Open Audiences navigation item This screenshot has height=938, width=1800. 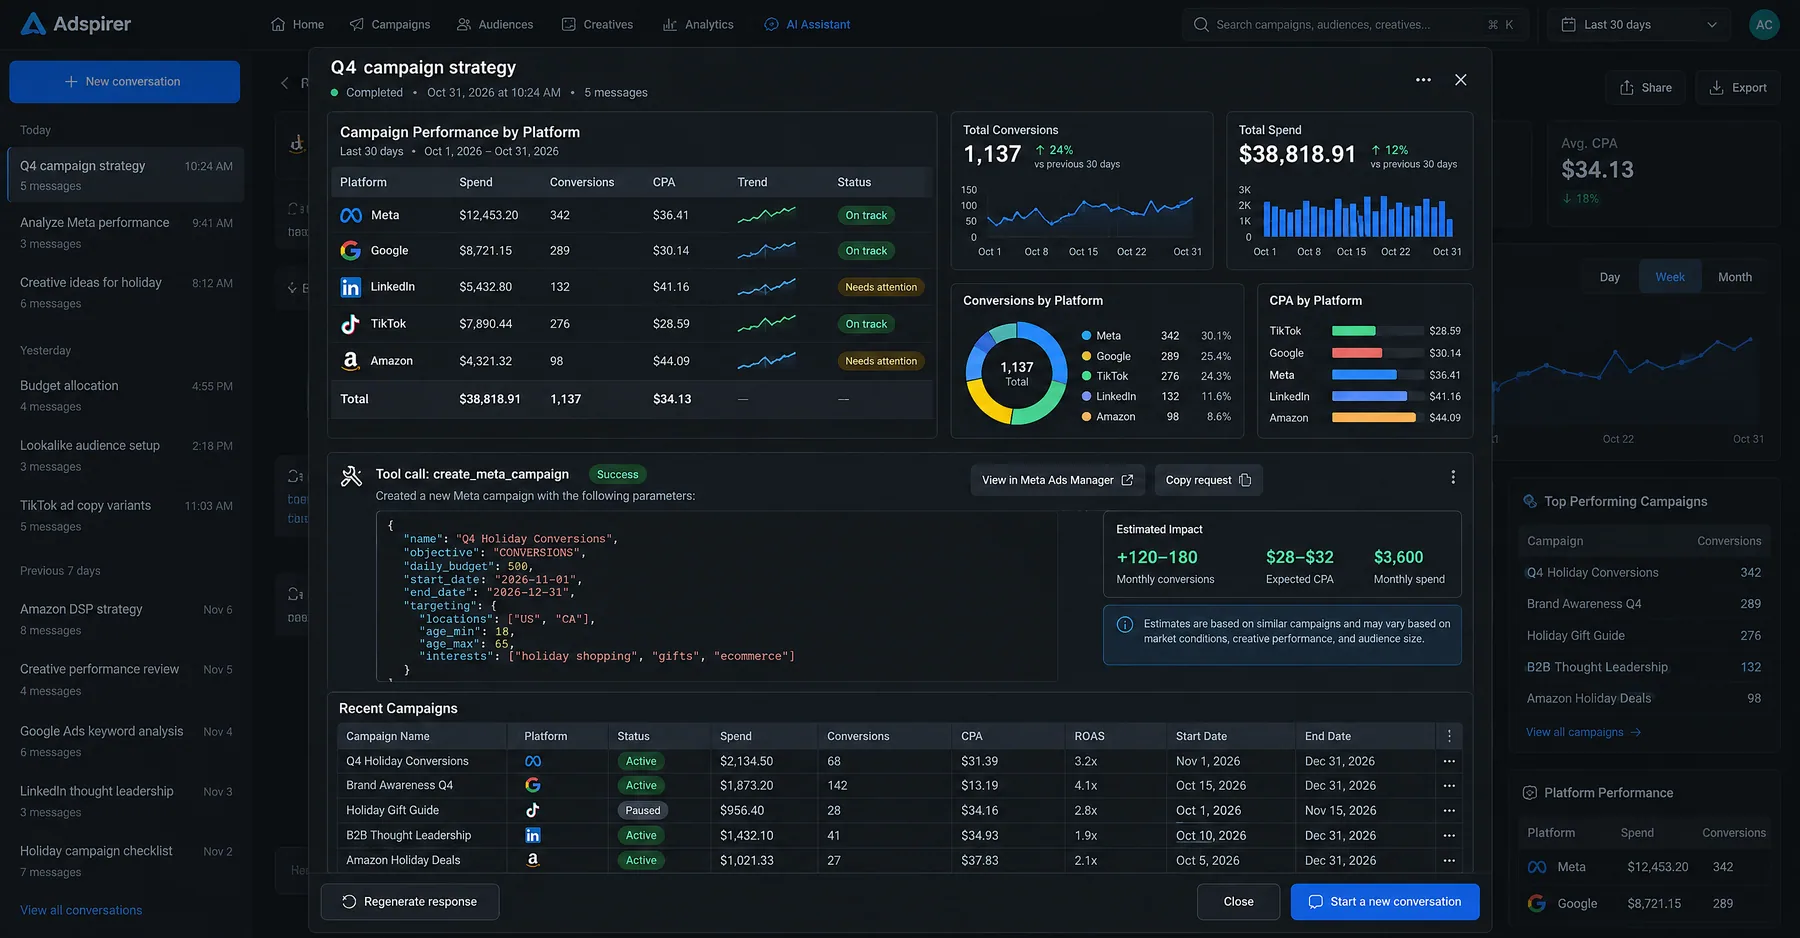495,25
